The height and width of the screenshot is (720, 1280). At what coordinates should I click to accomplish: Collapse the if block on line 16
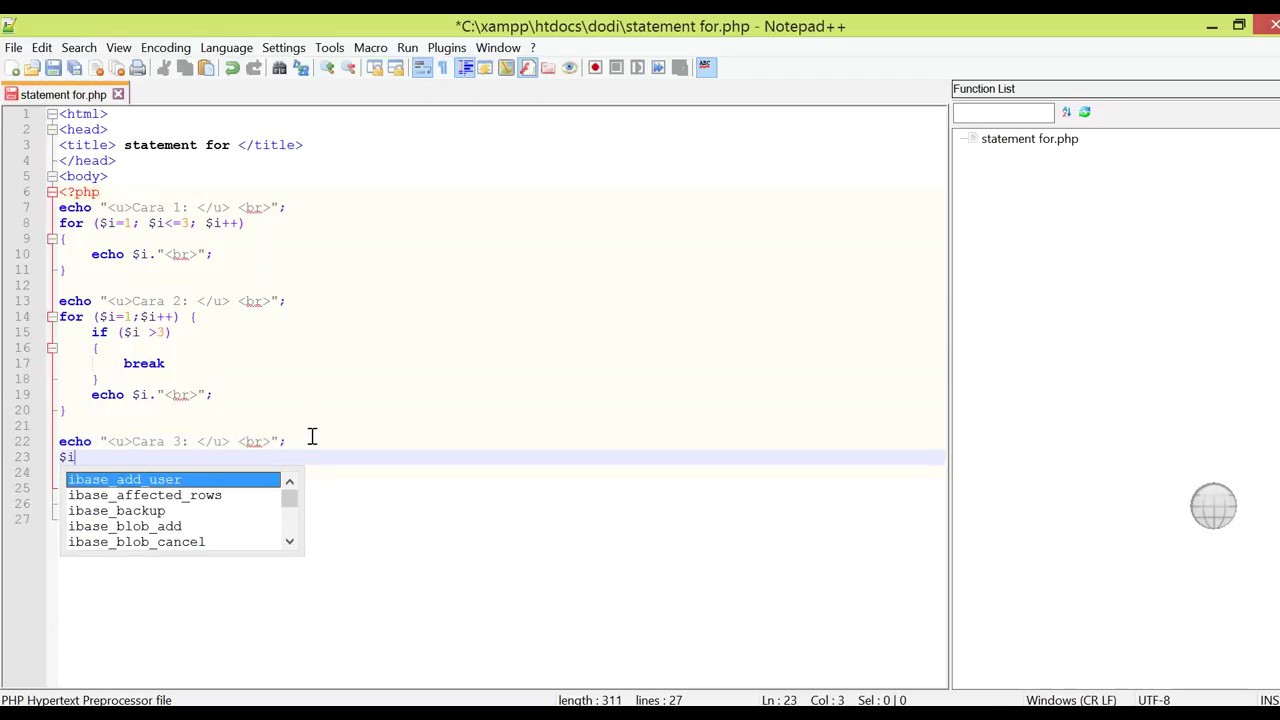click(52, 348)
